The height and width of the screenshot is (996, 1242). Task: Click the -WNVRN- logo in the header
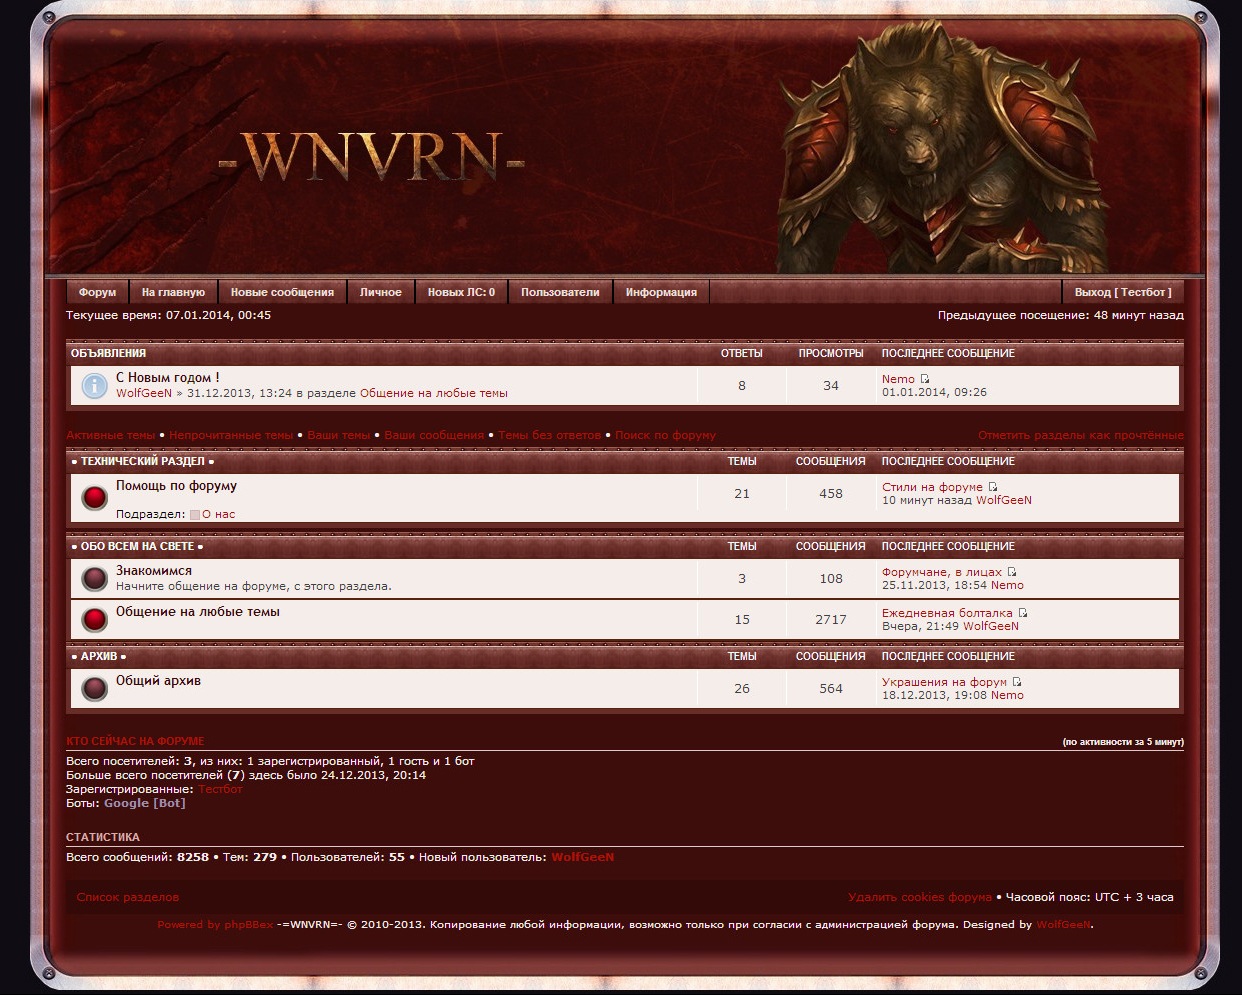(x=371, y=157)
